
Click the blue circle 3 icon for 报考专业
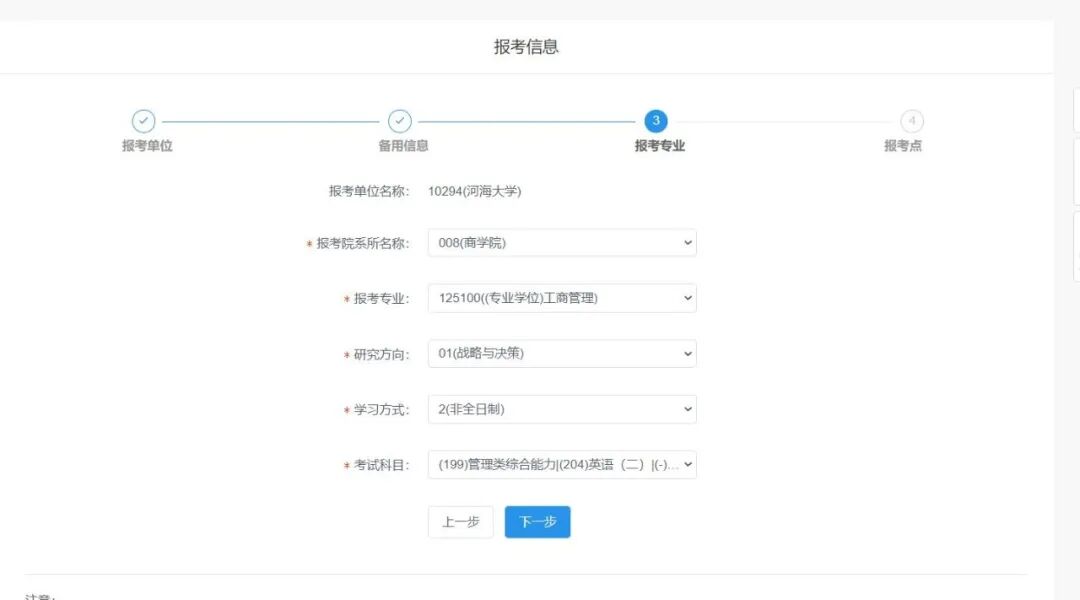point(656,120)
